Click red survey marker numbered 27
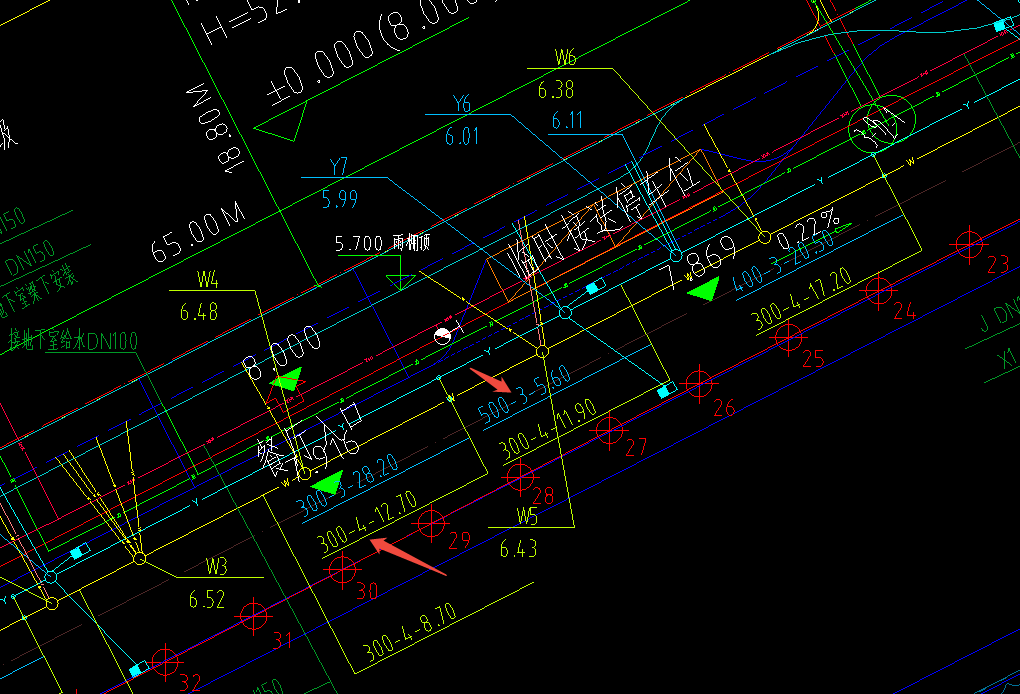This screenshot has width=1020, height=694. pos(610,430)
